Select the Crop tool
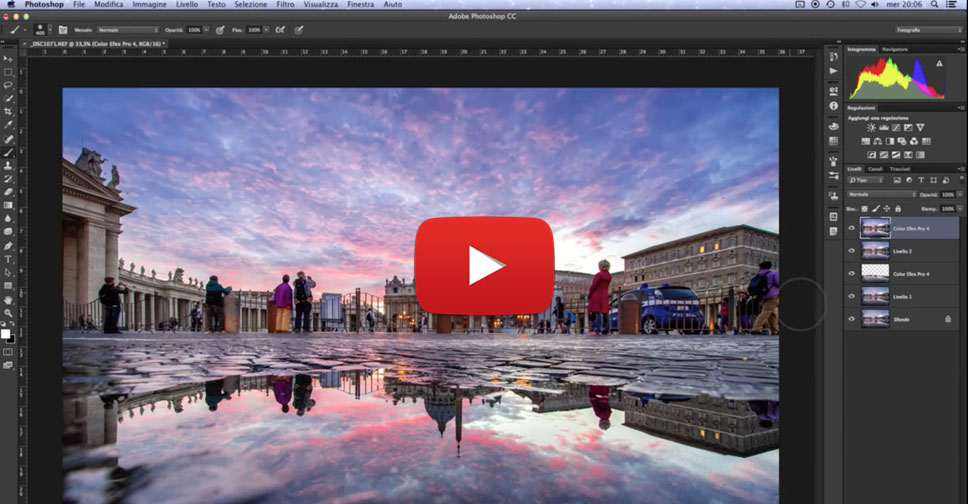Viewport: 968px width, 504px height. (8, 112)
